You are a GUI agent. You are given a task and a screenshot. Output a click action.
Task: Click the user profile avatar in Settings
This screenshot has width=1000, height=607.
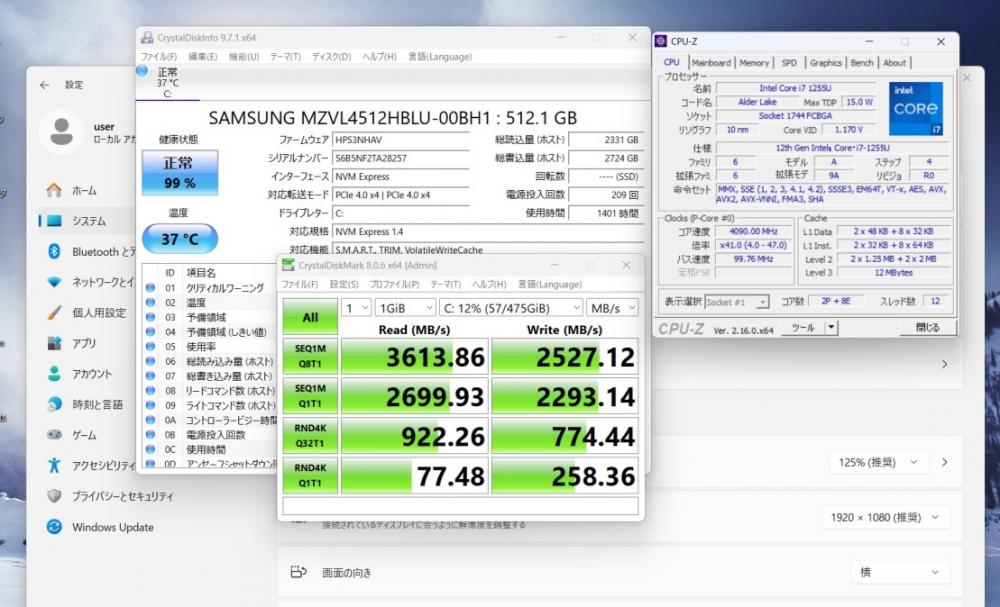click(61, 132)
